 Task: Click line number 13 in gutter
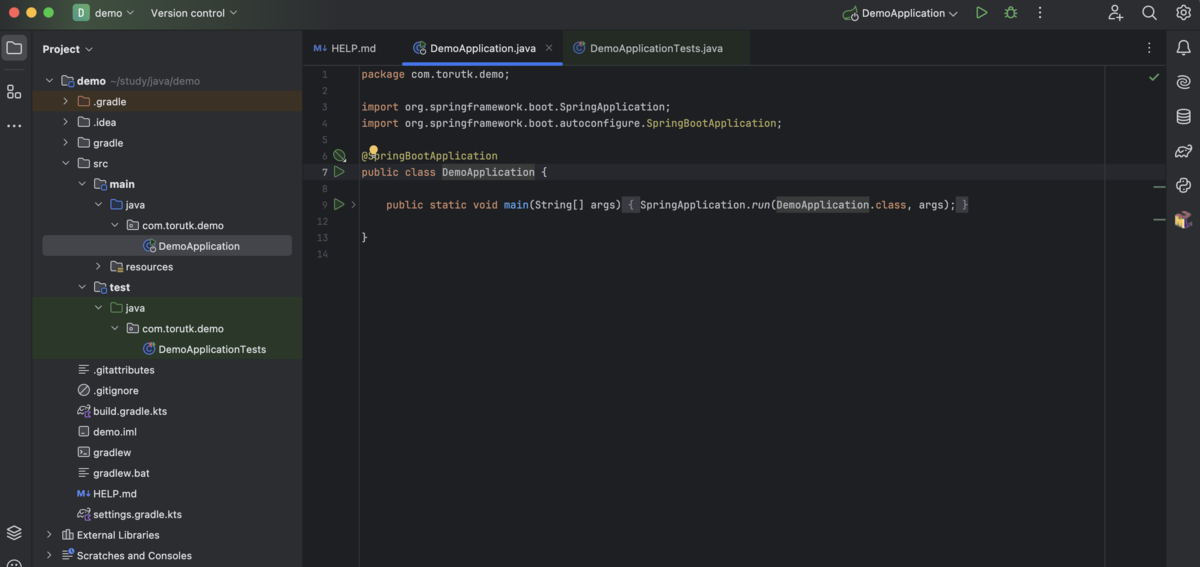[x=324, y=238]
